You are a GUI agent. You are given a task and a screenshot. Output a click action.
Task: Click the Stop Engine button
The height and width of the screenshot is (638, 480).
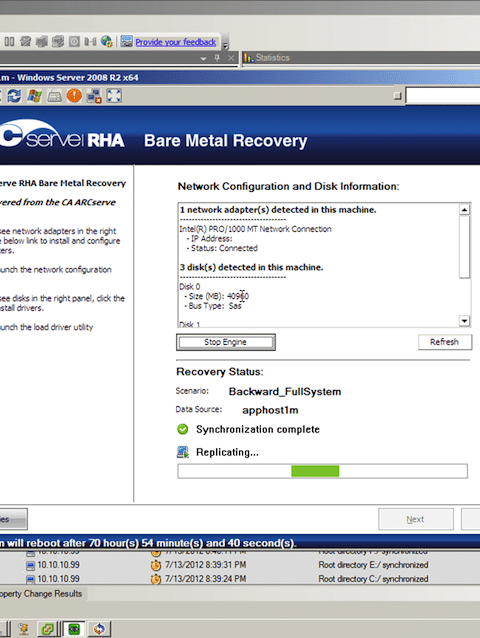click(226, 342)
